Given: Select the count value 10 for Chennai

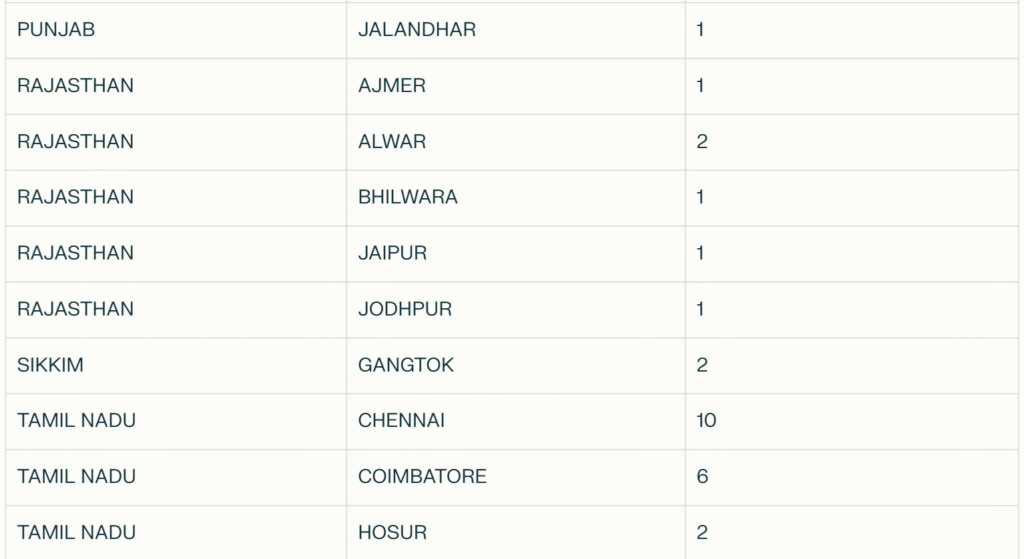Looking at the screenshot, I should click(x=852, y=421).
